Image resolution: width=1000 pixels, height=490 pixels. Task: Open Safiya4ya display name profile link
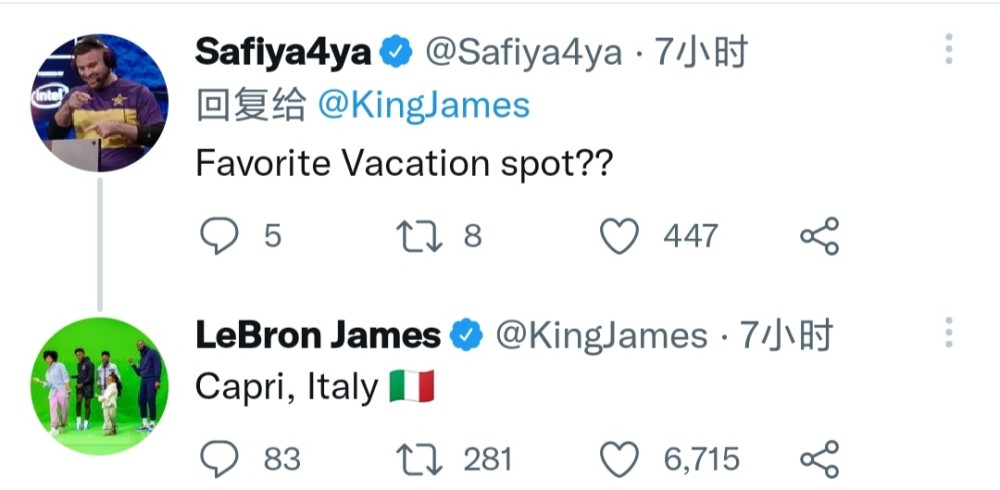(283, 52)
